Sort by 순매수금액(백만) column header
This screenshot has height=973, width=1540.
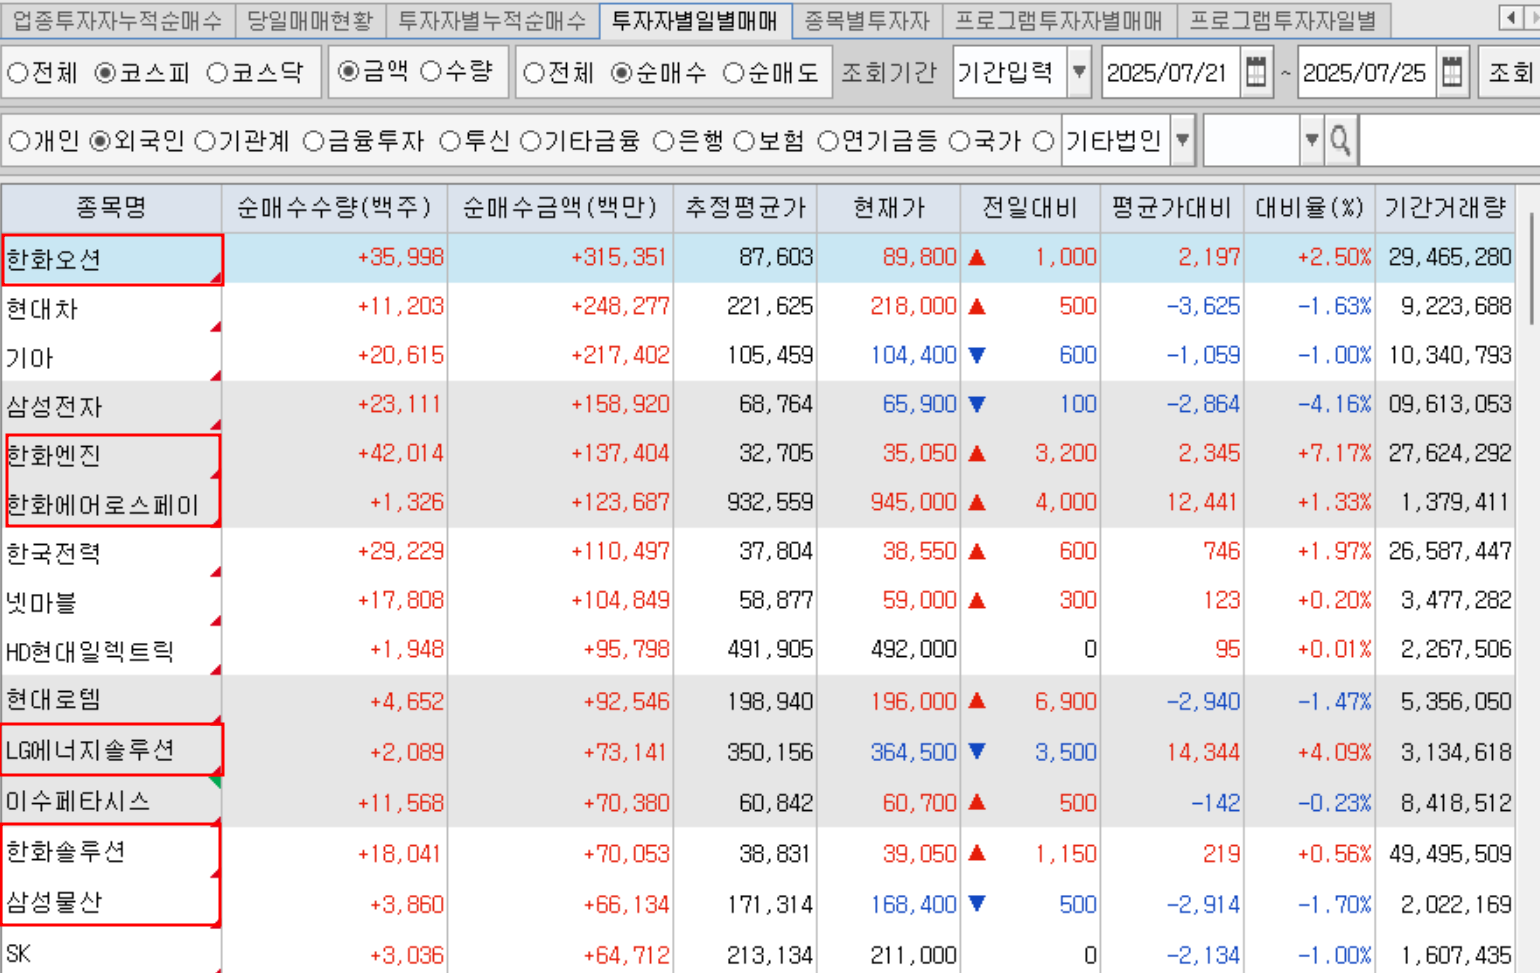click(x=560, y=208)
